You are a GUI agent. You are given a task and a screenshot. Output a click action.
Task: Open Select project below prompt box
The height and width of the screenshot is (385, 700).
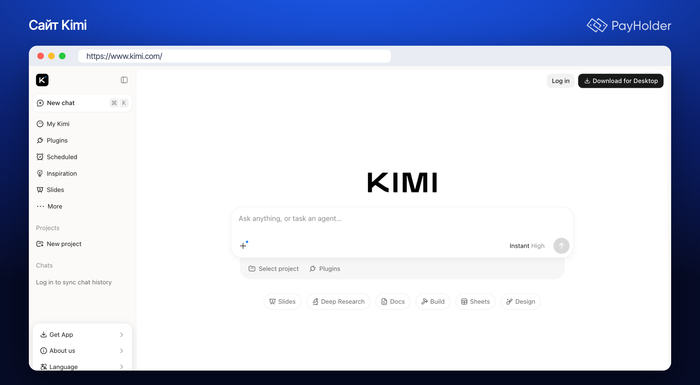274,269
